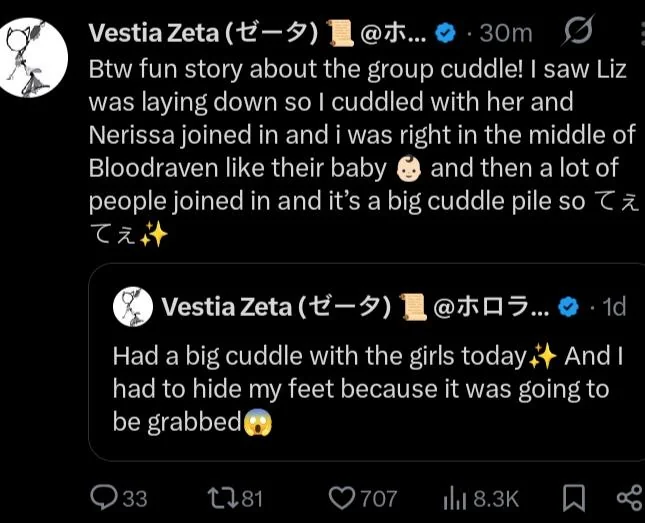645x523 pixels.
Task: Click the quoted tweet's 1d timestamp
Action: click(611, 306)
